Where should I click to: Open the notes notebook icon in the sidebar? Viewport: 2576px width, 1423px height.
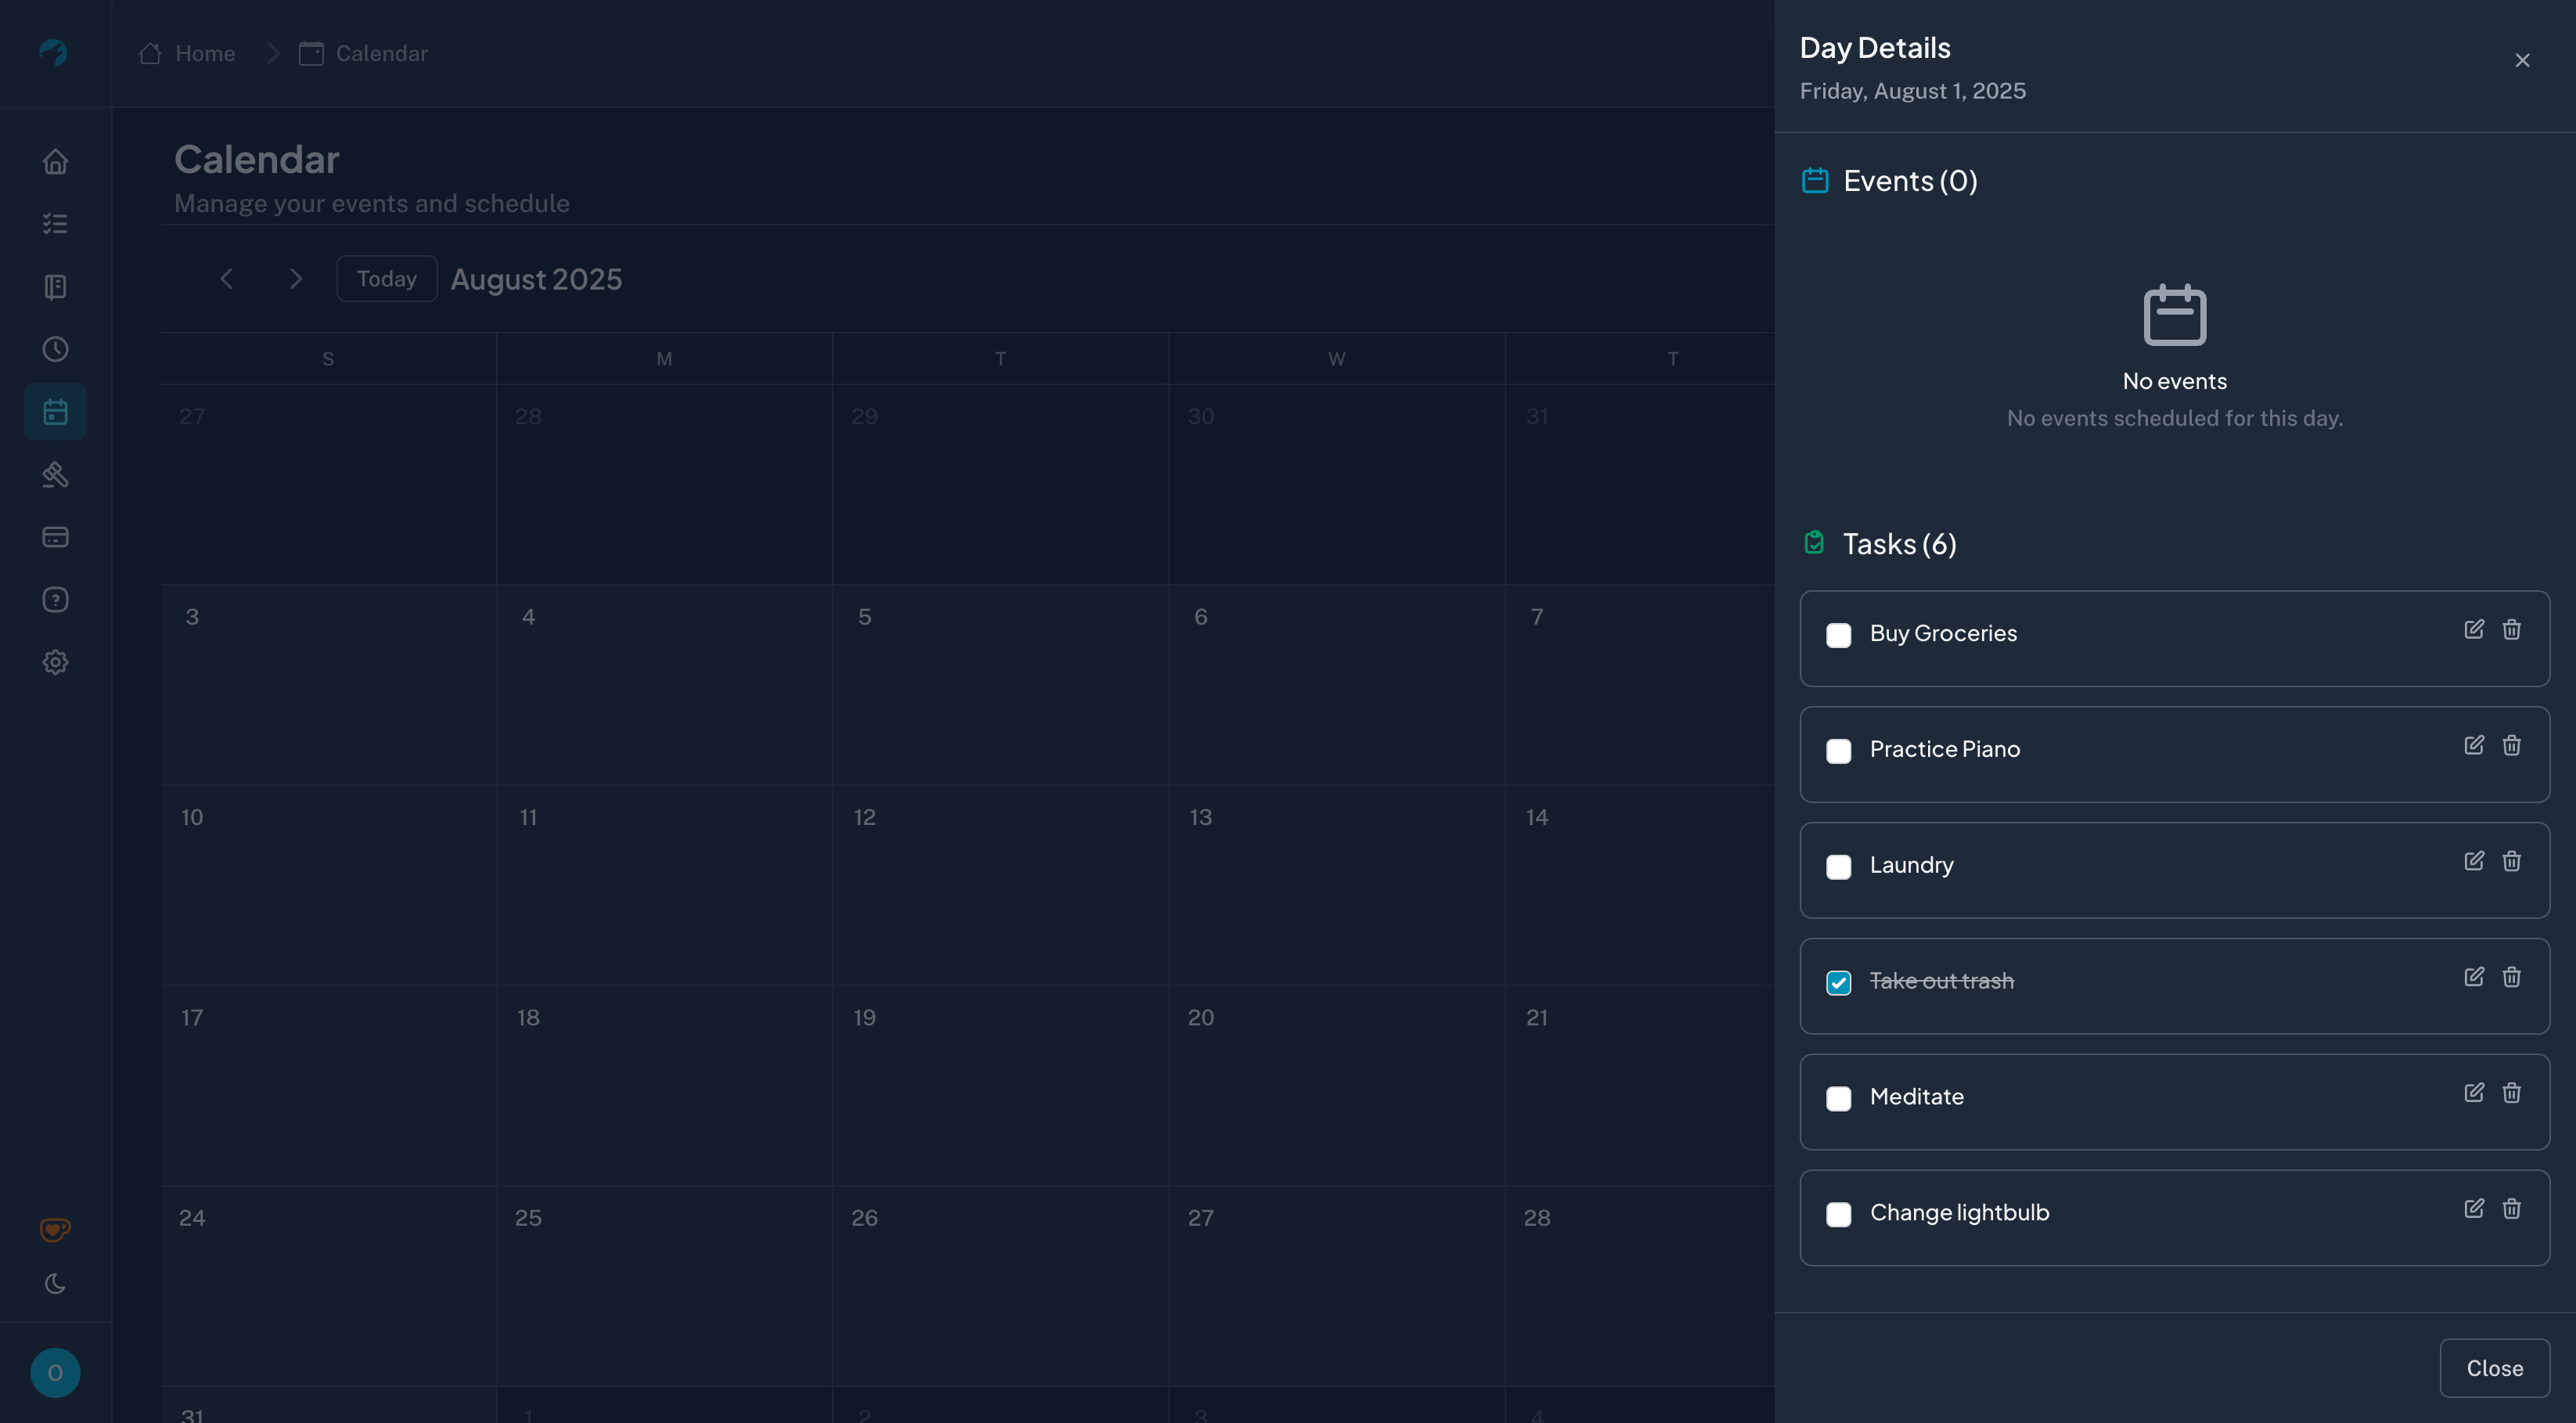[x=55, y=287]
